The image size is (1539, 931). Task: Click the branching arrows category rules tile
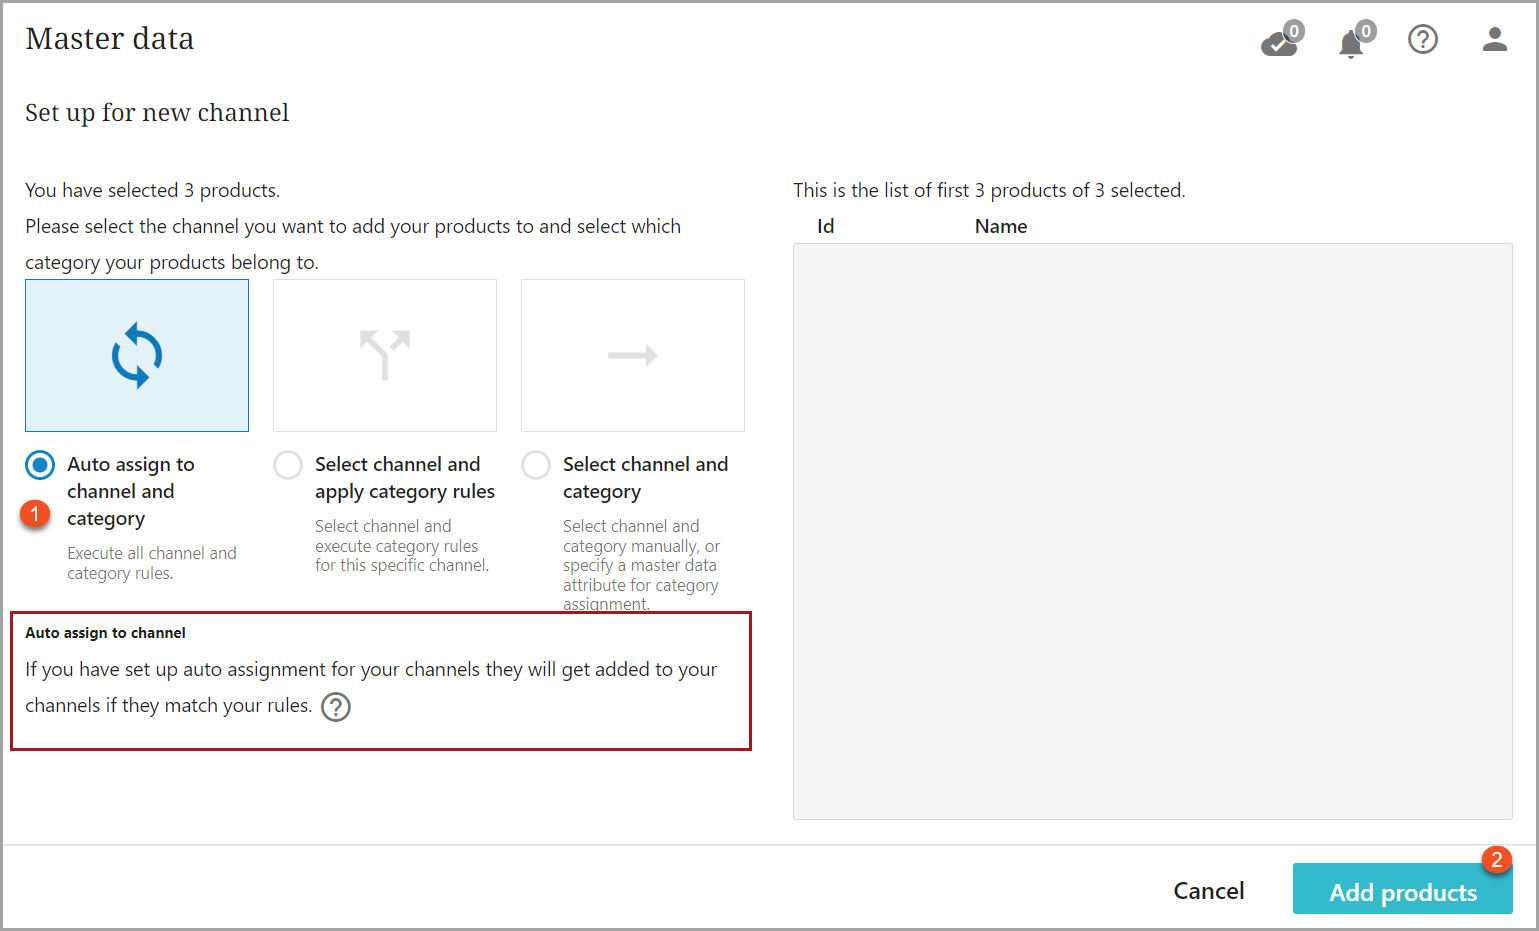pos(385,356)
